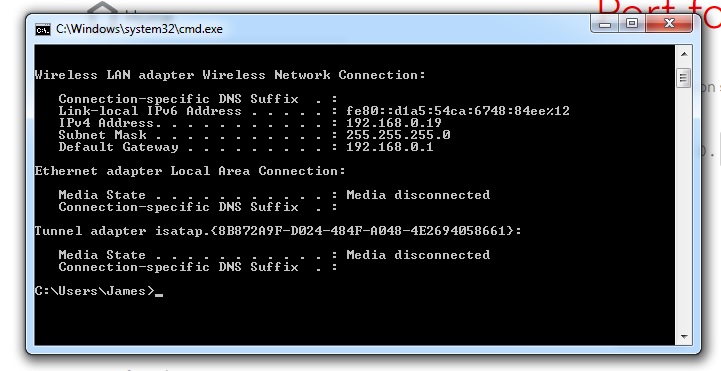Click the Wireless LAN adapter heading line
The image size is (721, 371).
(230, 75)
